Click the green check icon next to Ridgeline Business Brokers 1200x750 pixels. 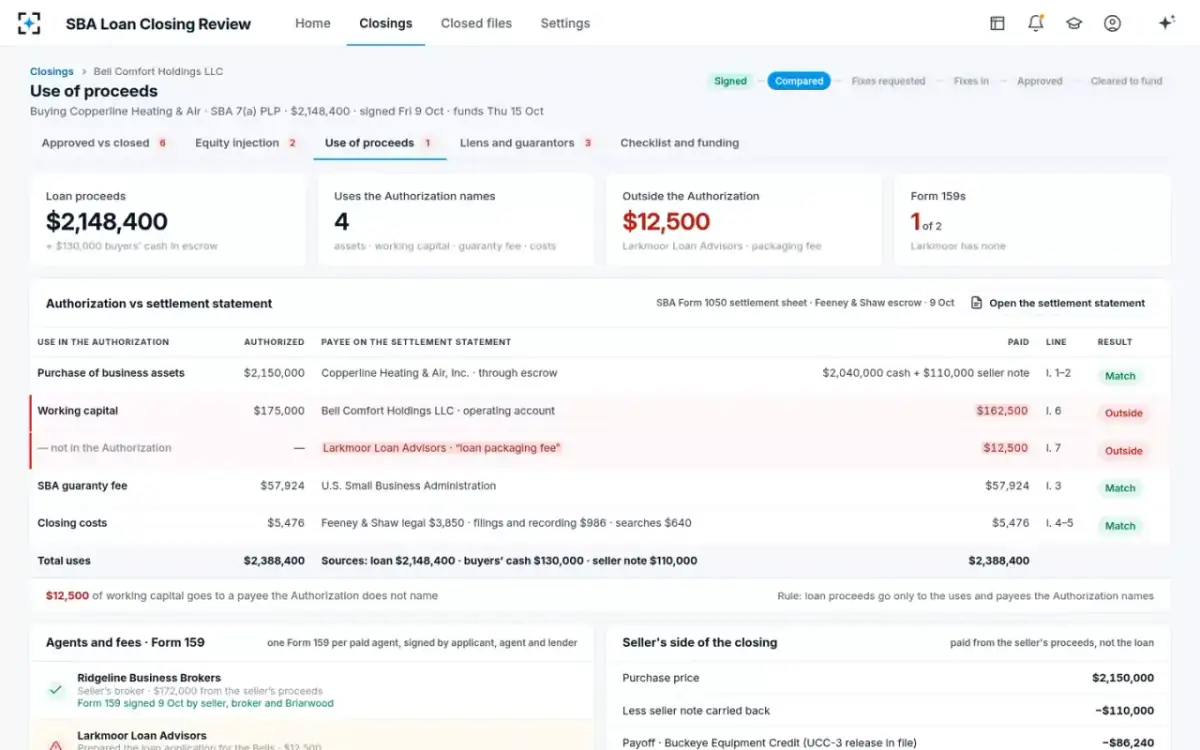[x=56, y=690]
